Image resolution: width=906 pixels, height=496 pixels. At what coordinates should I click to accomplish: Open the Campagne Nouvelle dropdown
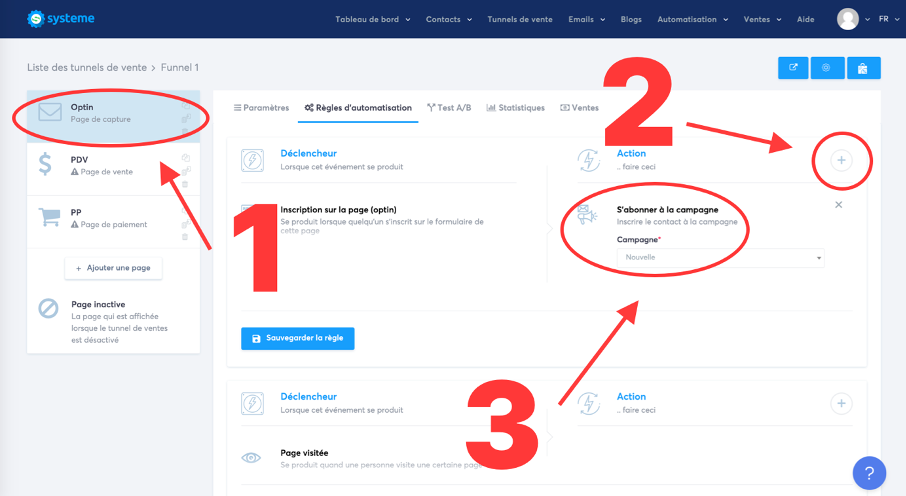(x=721, y=257)
